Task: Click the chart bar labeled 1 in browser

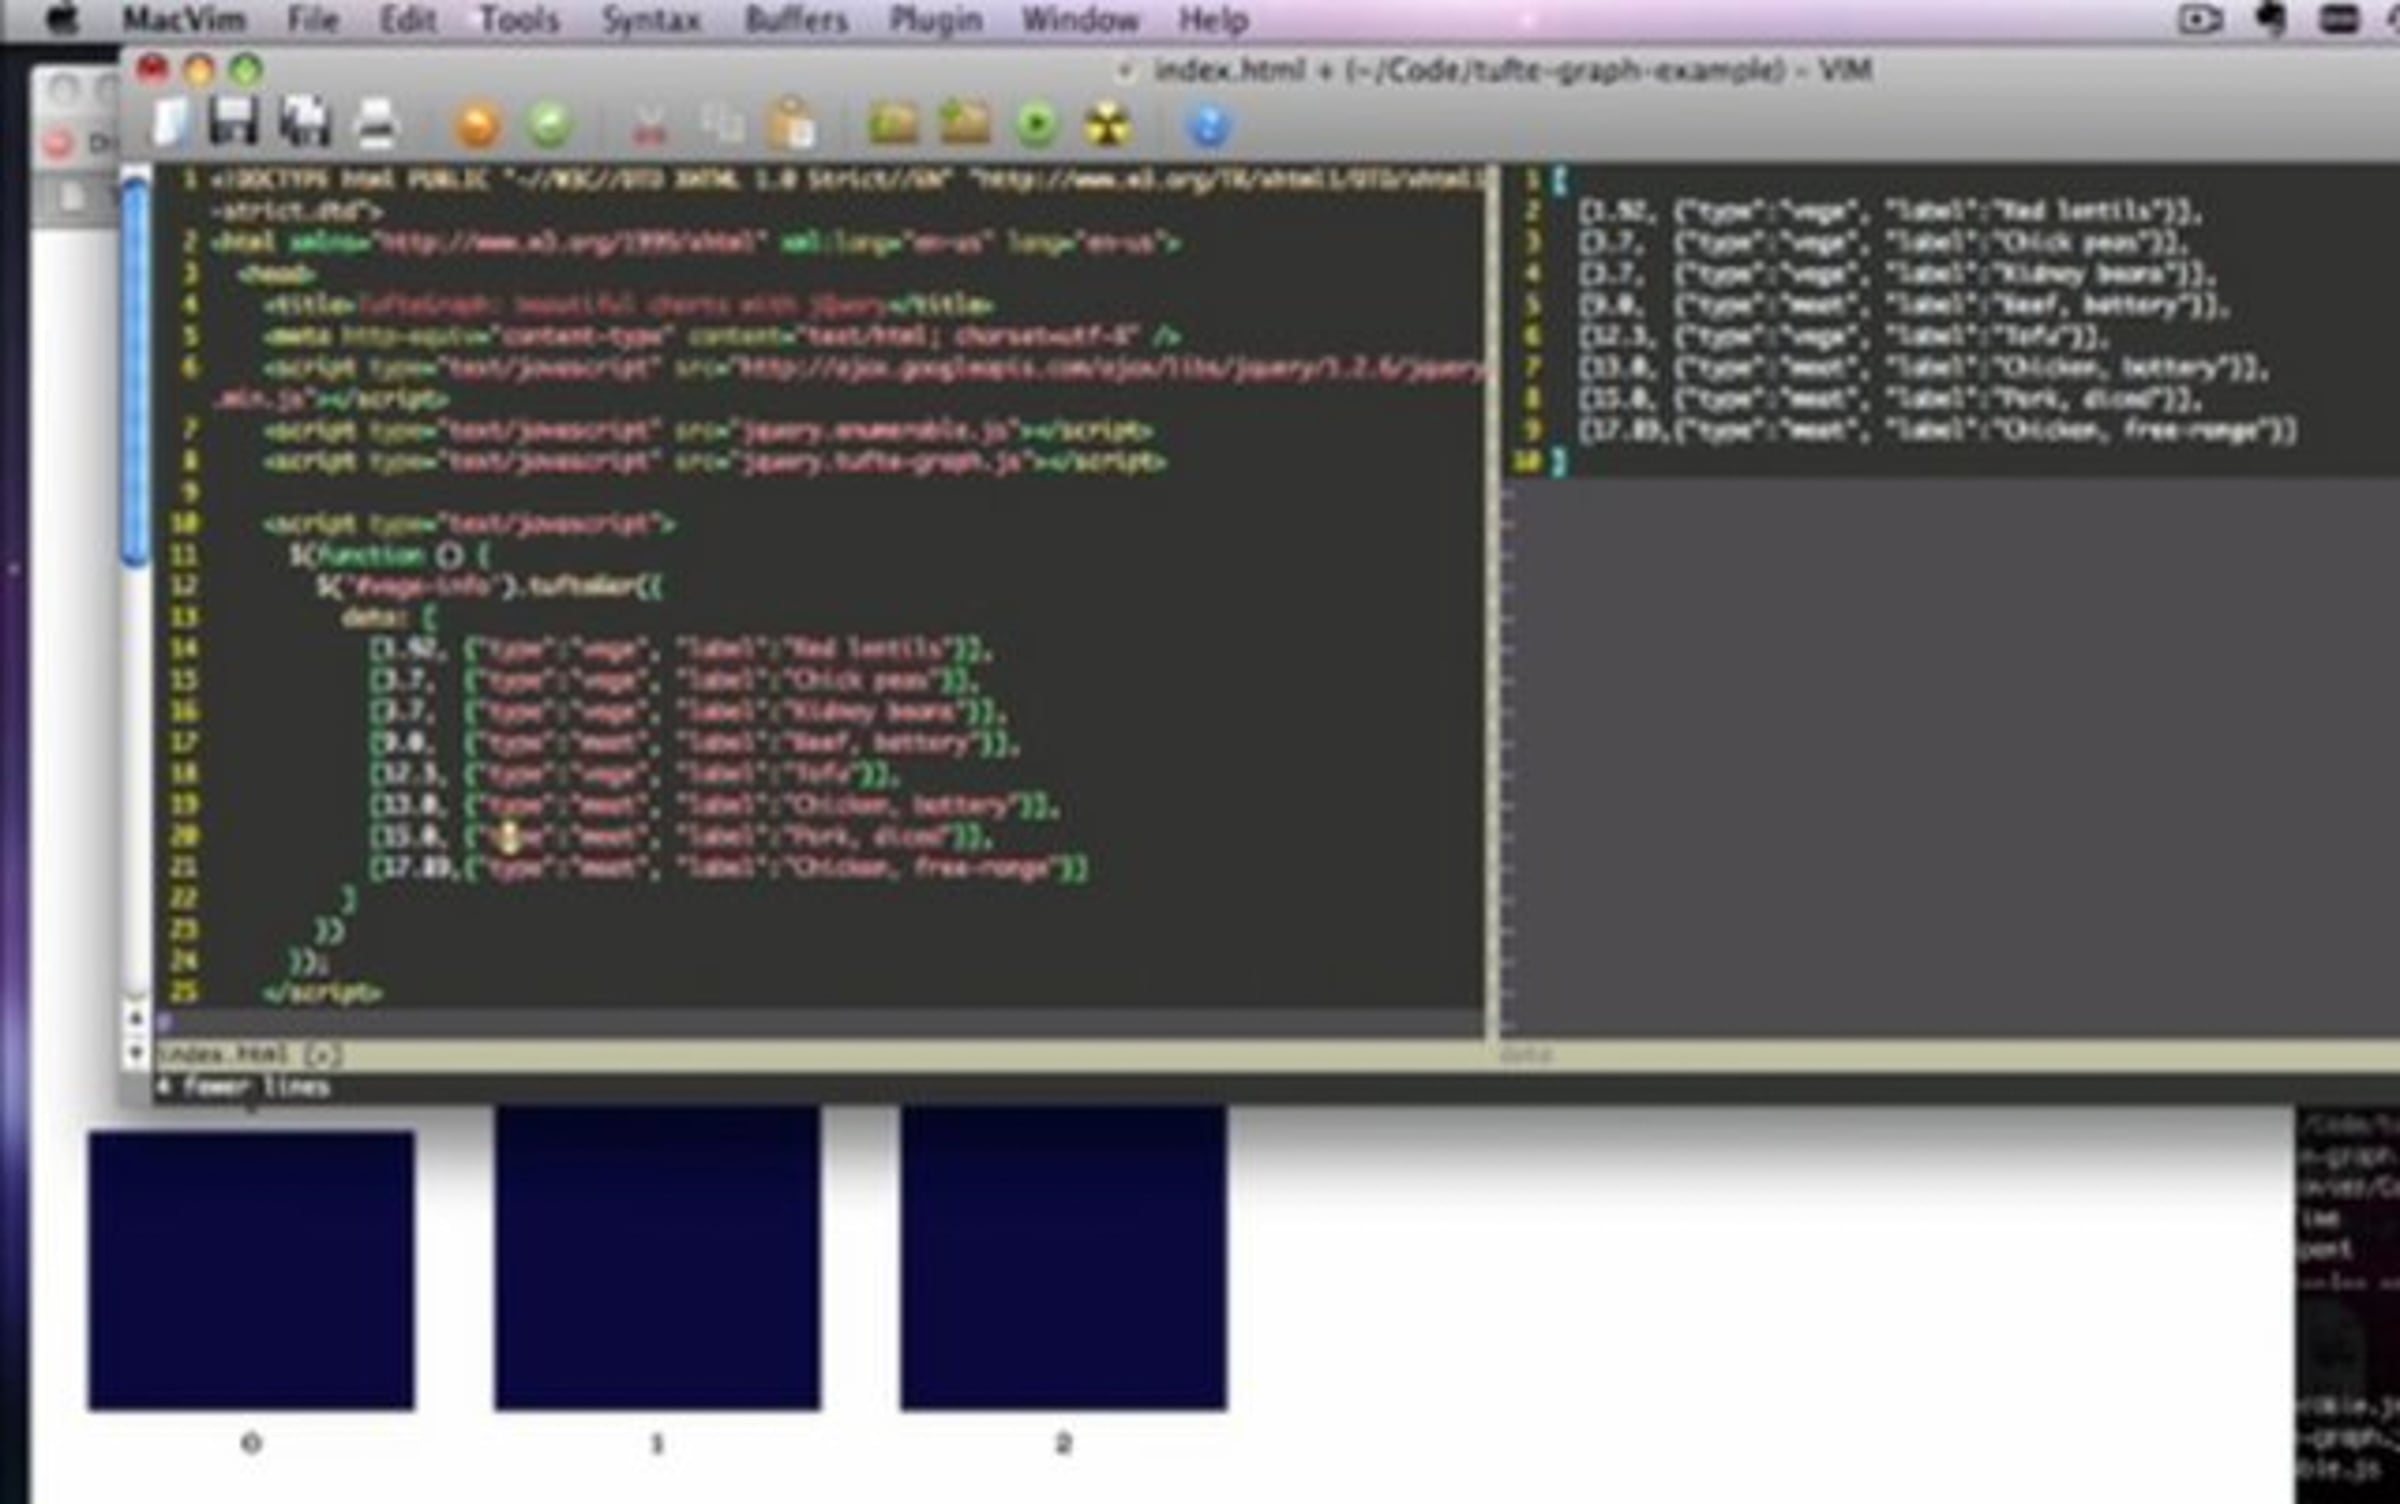Action: pyautogui.click(x=657, y=1258)
